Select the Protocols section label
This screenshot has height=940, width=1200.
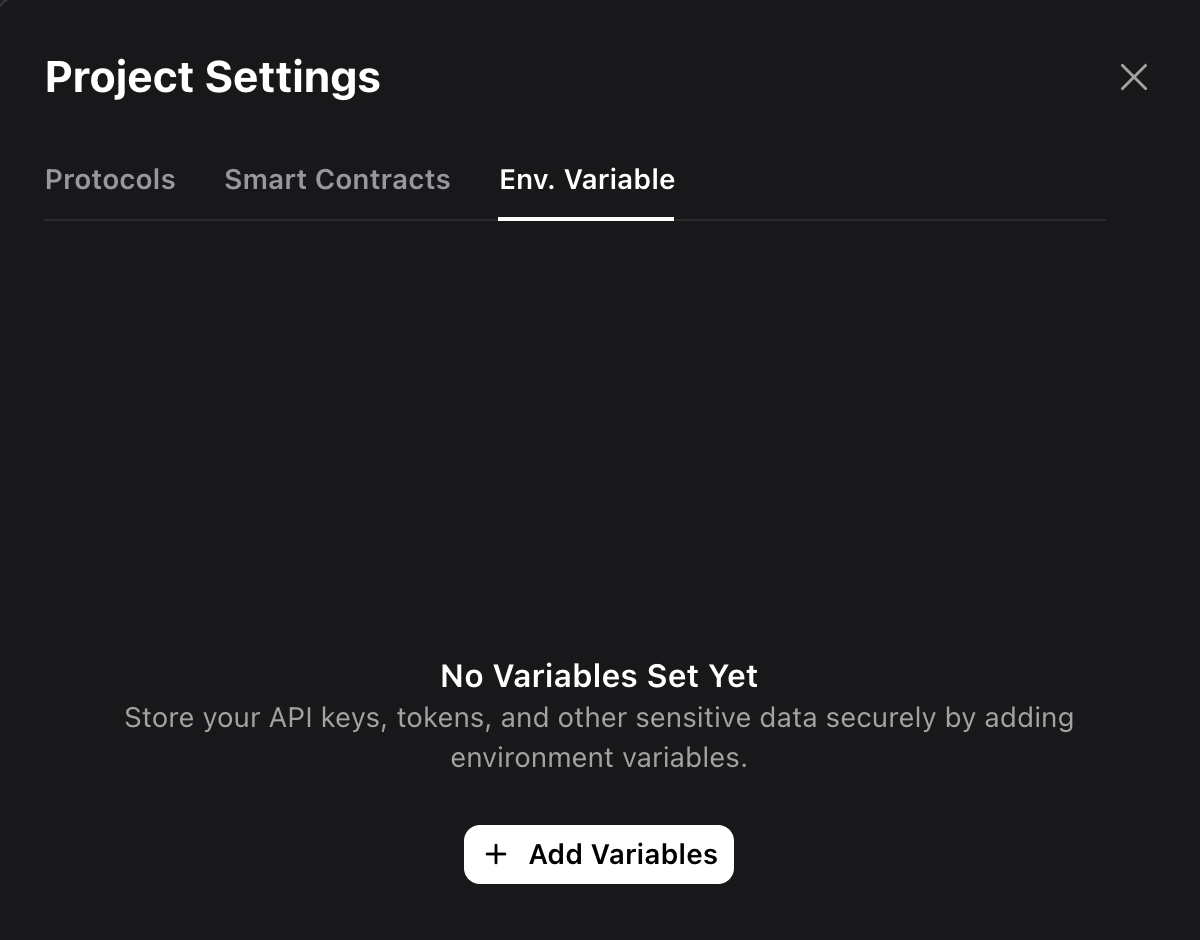(110, 179)
